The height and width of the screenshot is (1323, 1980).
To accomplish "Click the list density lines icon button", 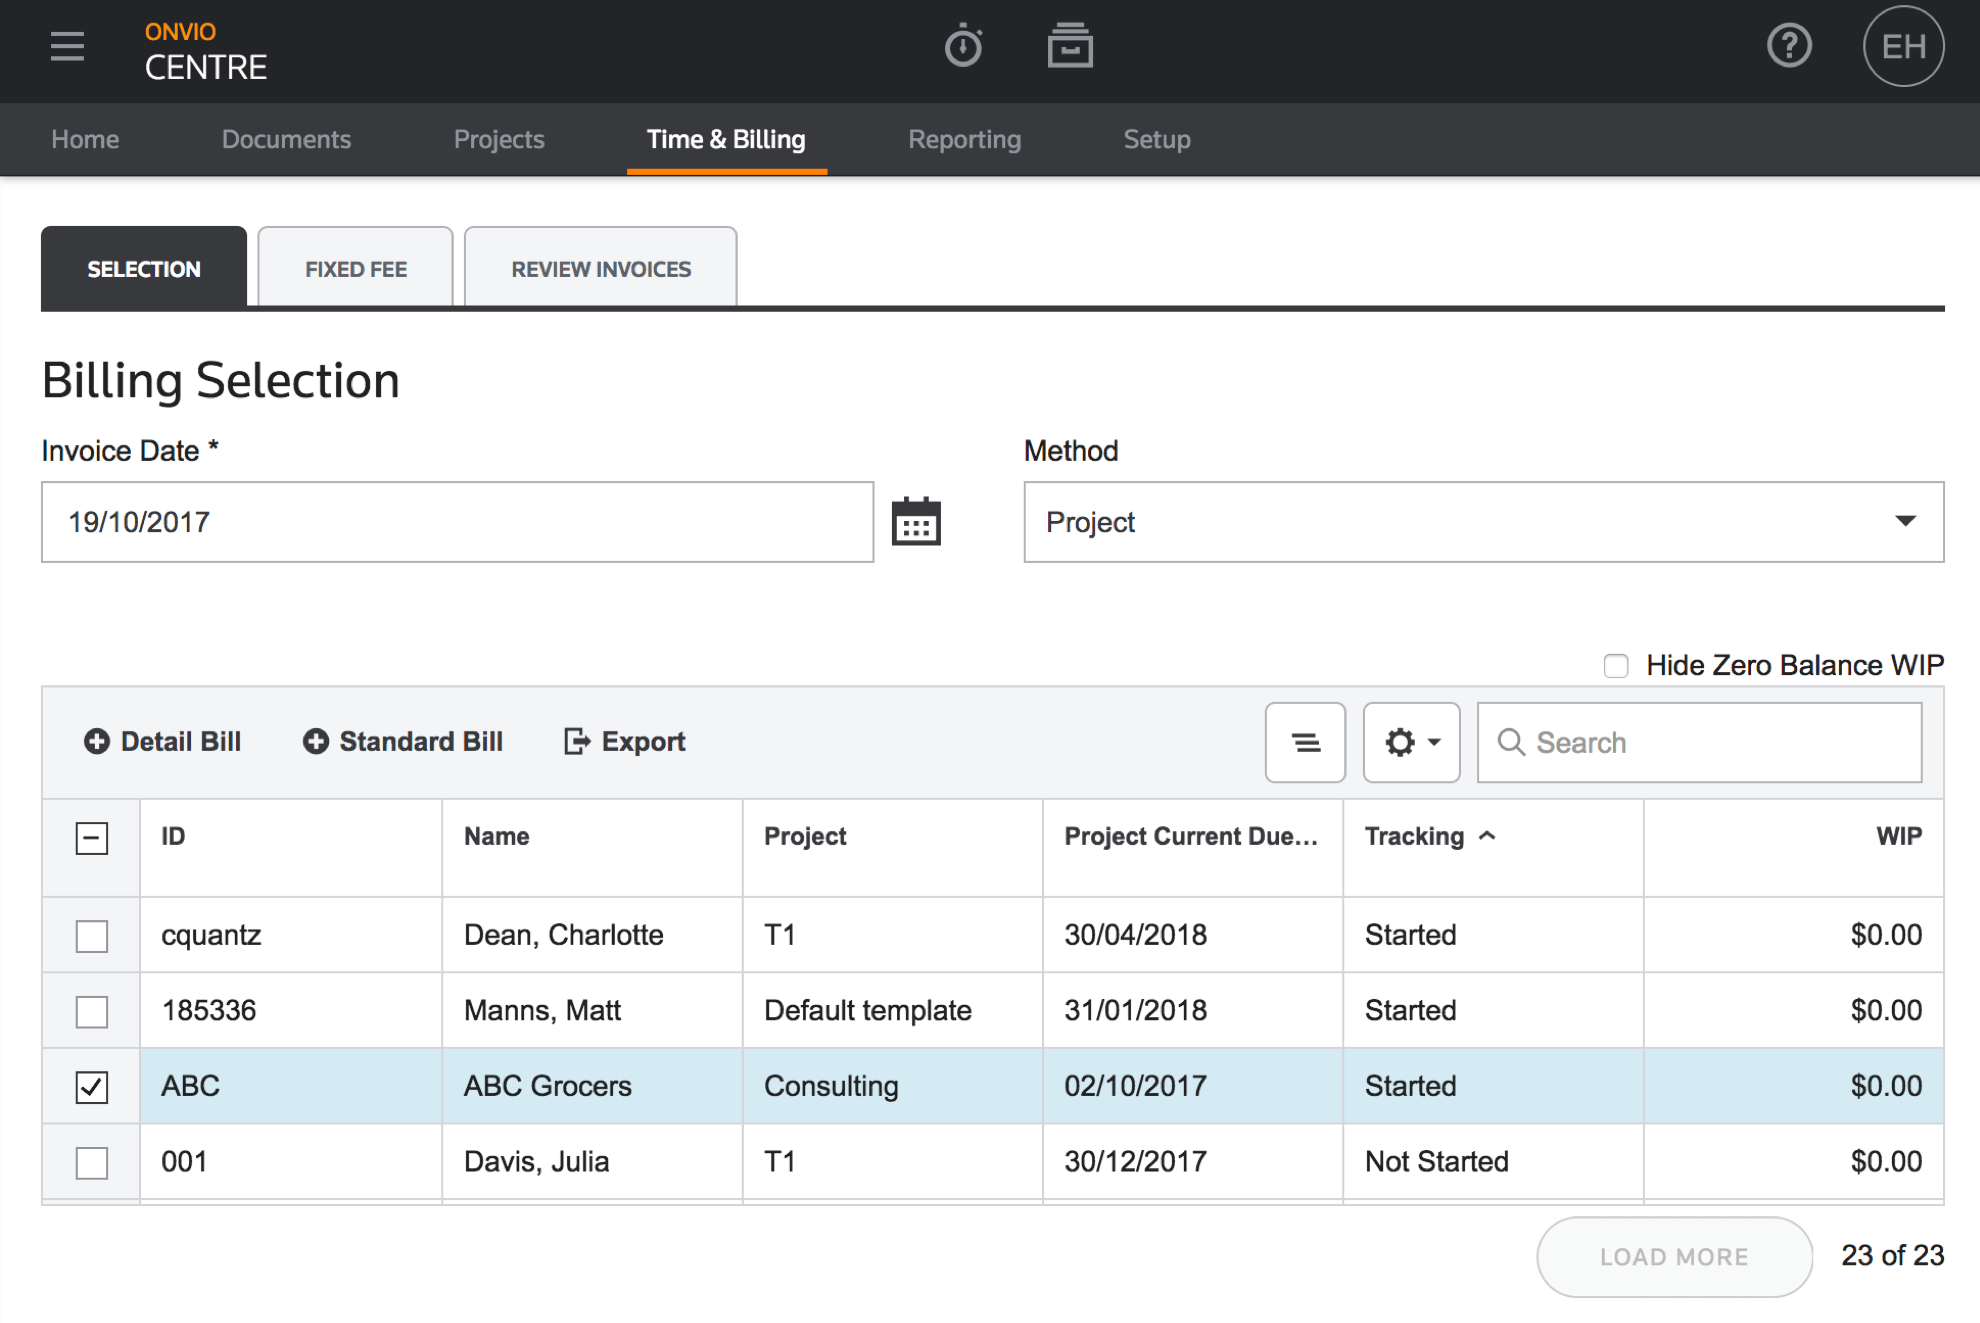I will tap(1305, 742).
